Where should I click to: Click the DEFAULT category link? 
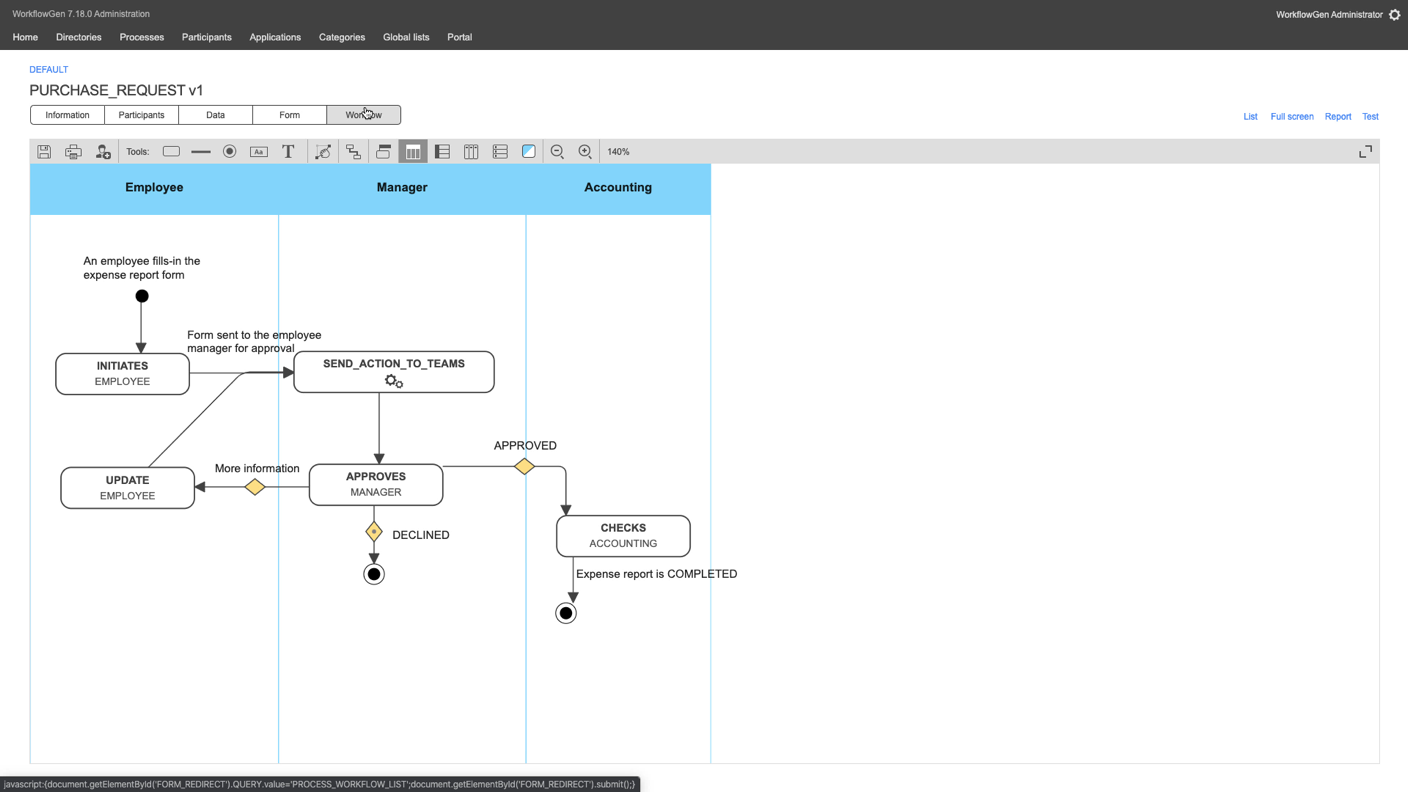pyautogui.click(x=49, y=70)
